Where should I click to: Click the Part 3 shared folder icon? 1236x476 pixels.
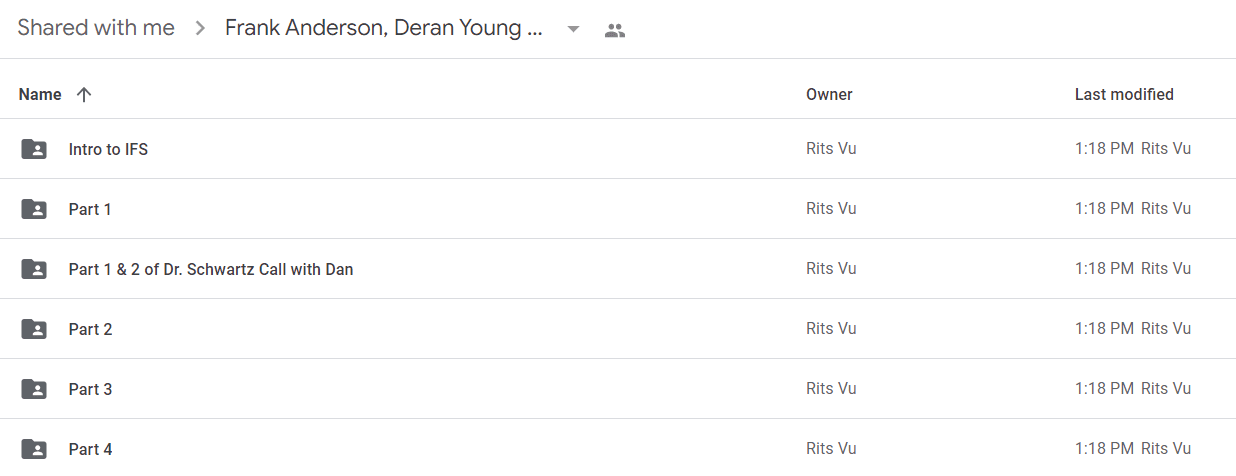(x=34, y=389)
